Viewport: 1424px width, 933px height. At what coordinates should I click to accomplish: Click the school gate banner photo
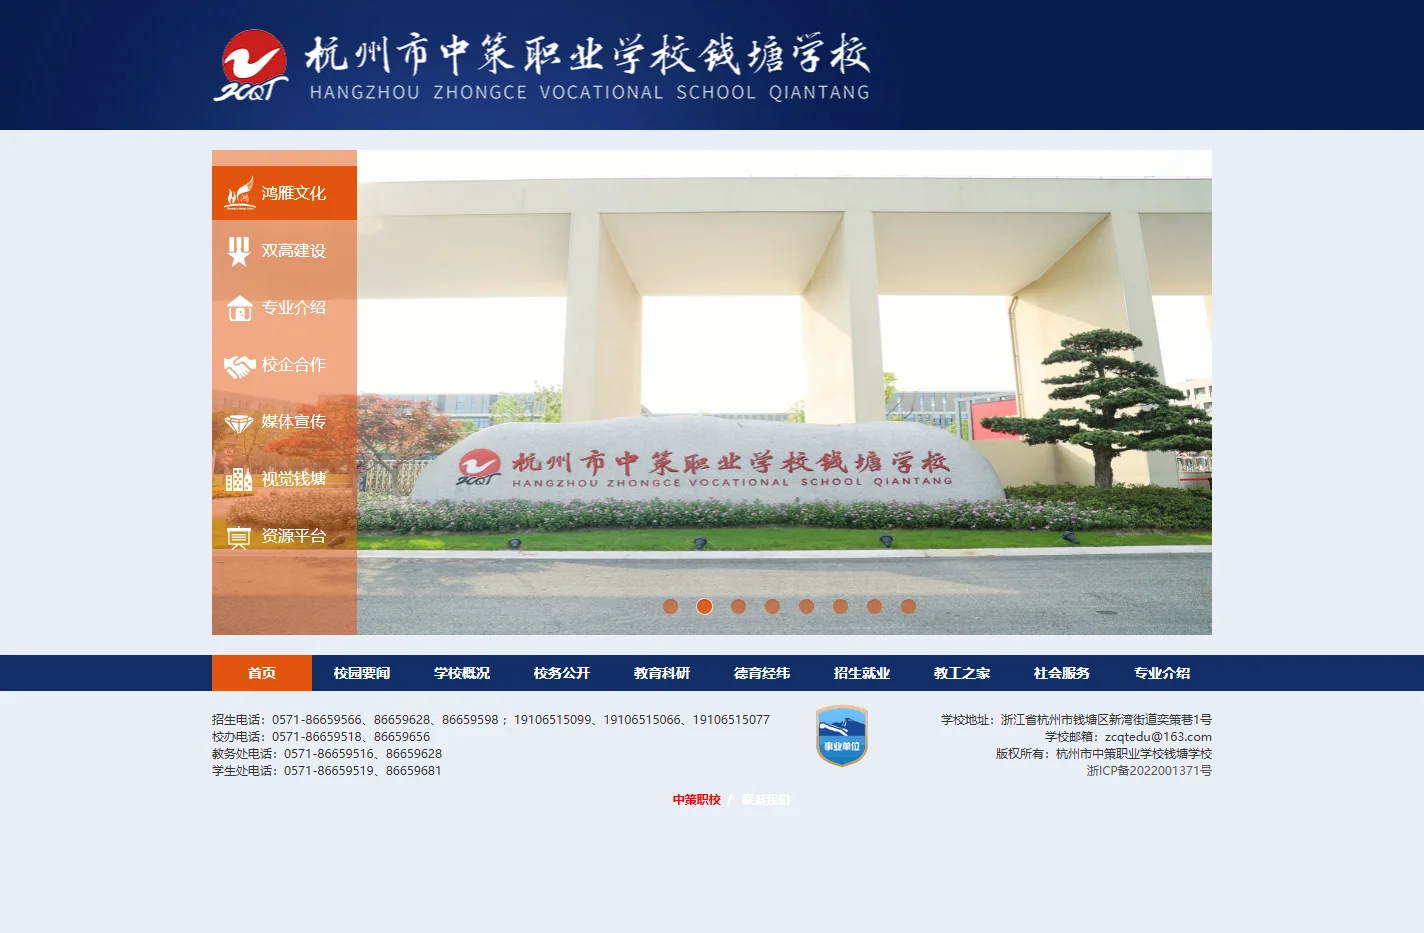click(784, 392)
